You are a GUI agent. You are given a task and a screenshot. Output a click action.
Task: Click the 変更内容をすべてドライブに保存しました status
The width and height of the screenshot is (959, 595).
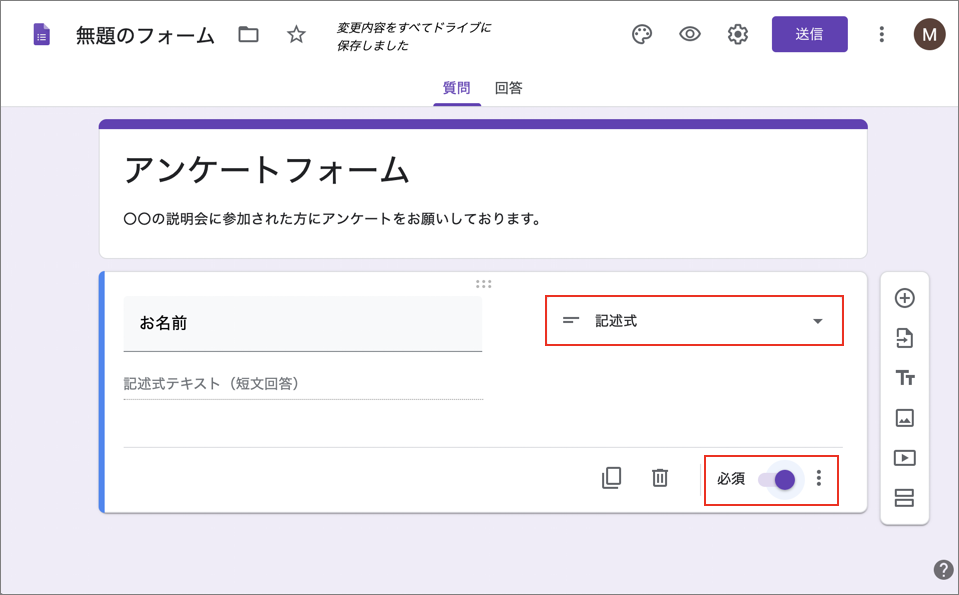click(413, 37)
